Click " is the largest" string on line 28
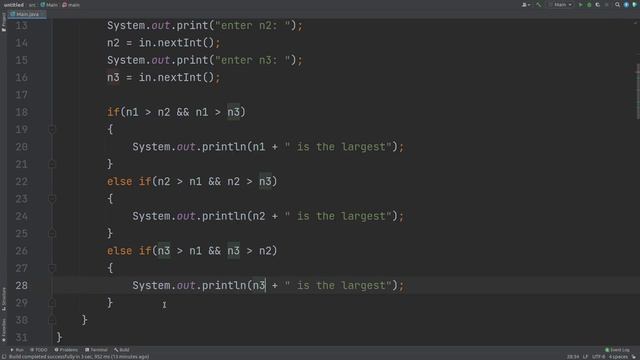The image size is (640, 360). (338, 286)
